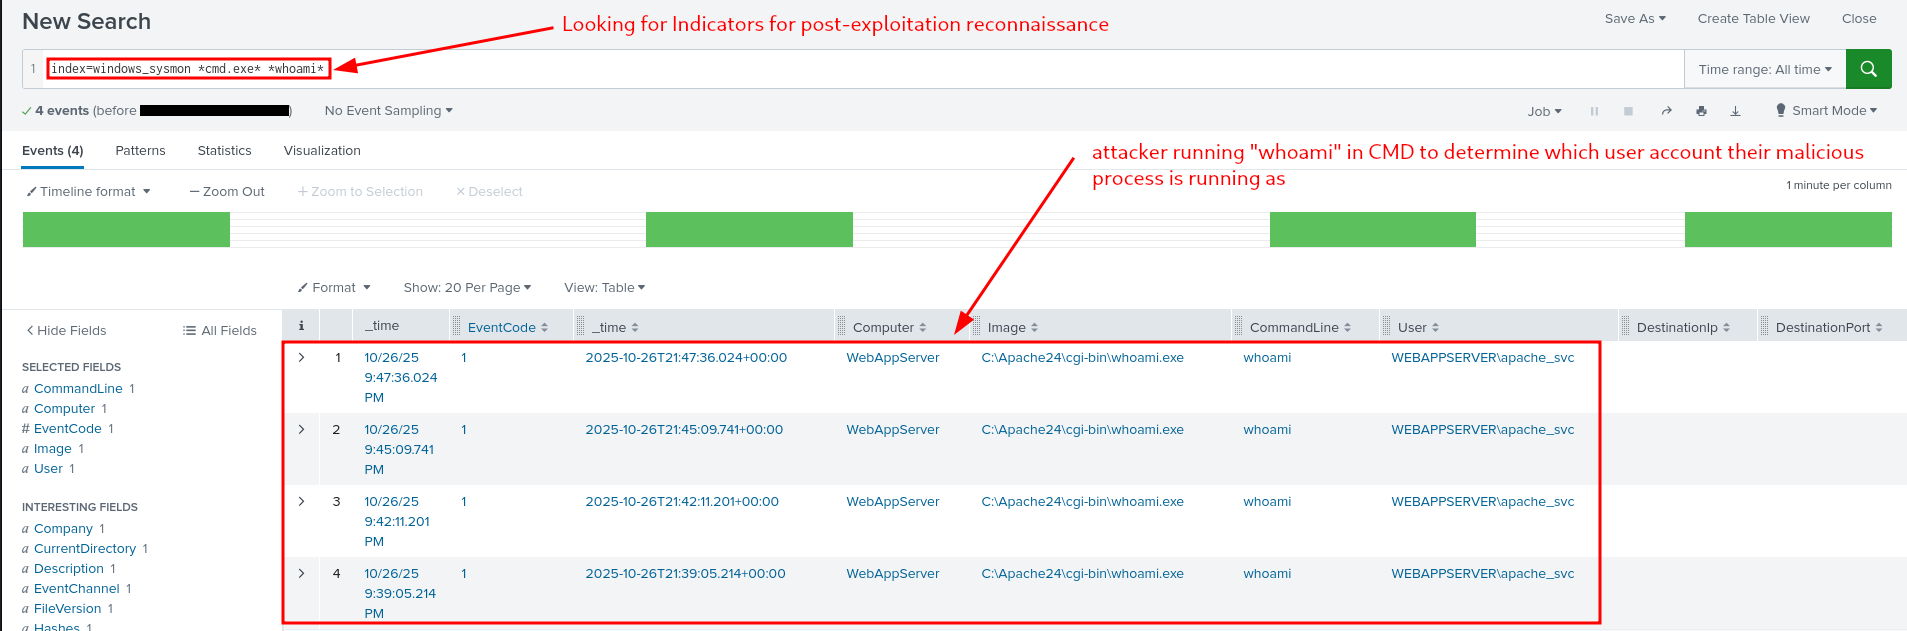Click row 2 whoami.exe image path
Screen dimensions: 1907x631
pos(1082,429)
